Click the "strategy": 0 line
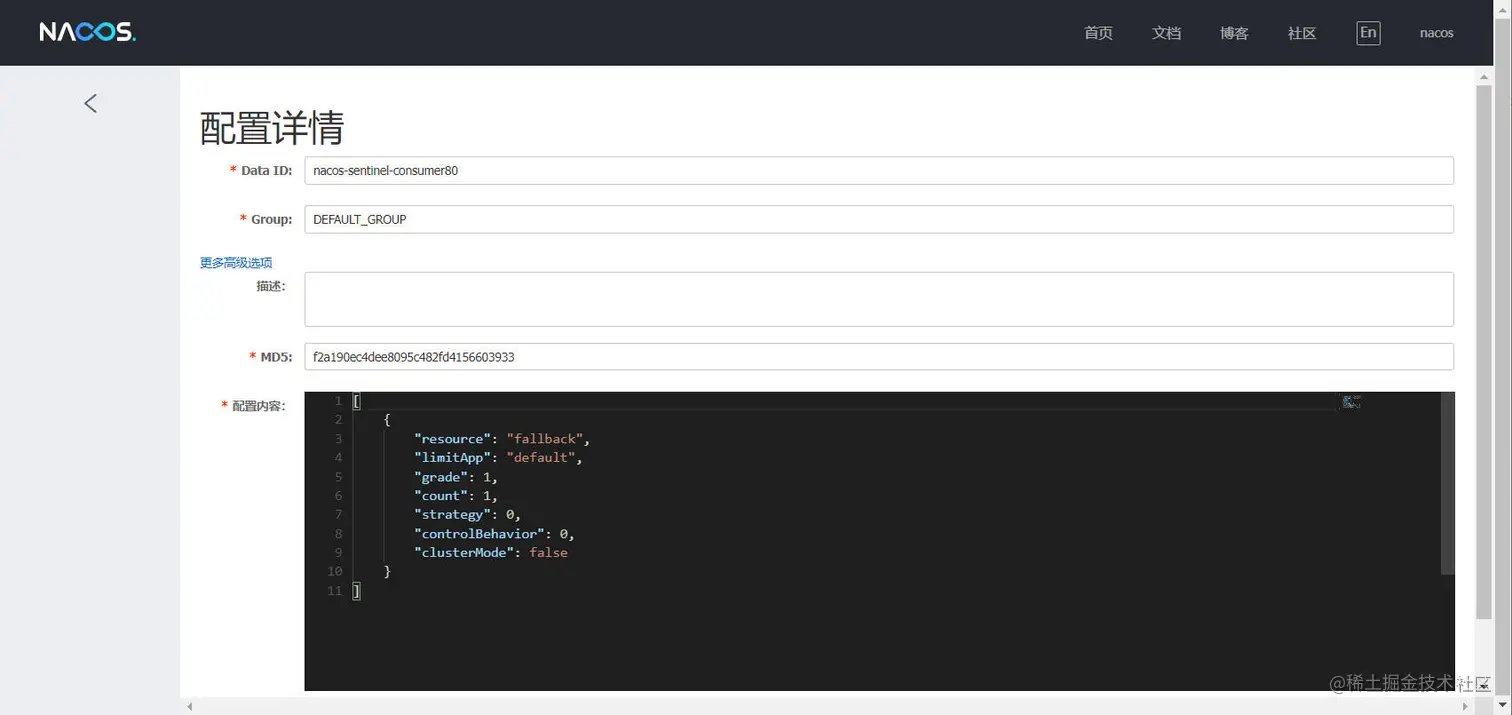The height and width of the screenshot is (715, 1512). click(x=468, y=515)
